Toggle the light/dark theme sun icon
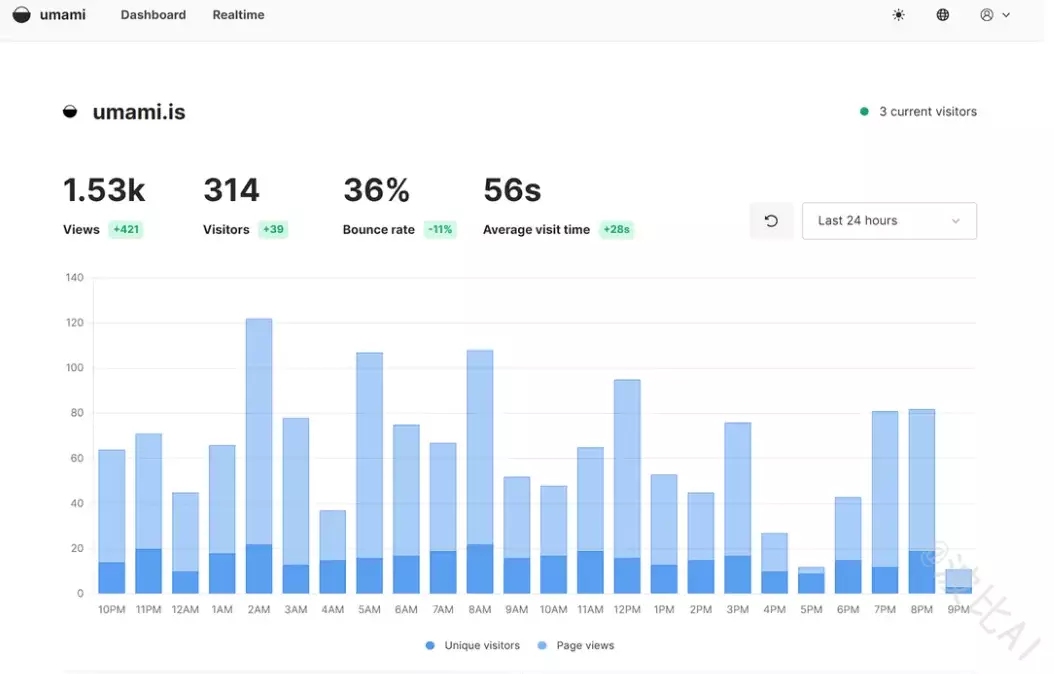Image resolution: width=1054 pixels, height=674 pixels. [x=898, y=15]
